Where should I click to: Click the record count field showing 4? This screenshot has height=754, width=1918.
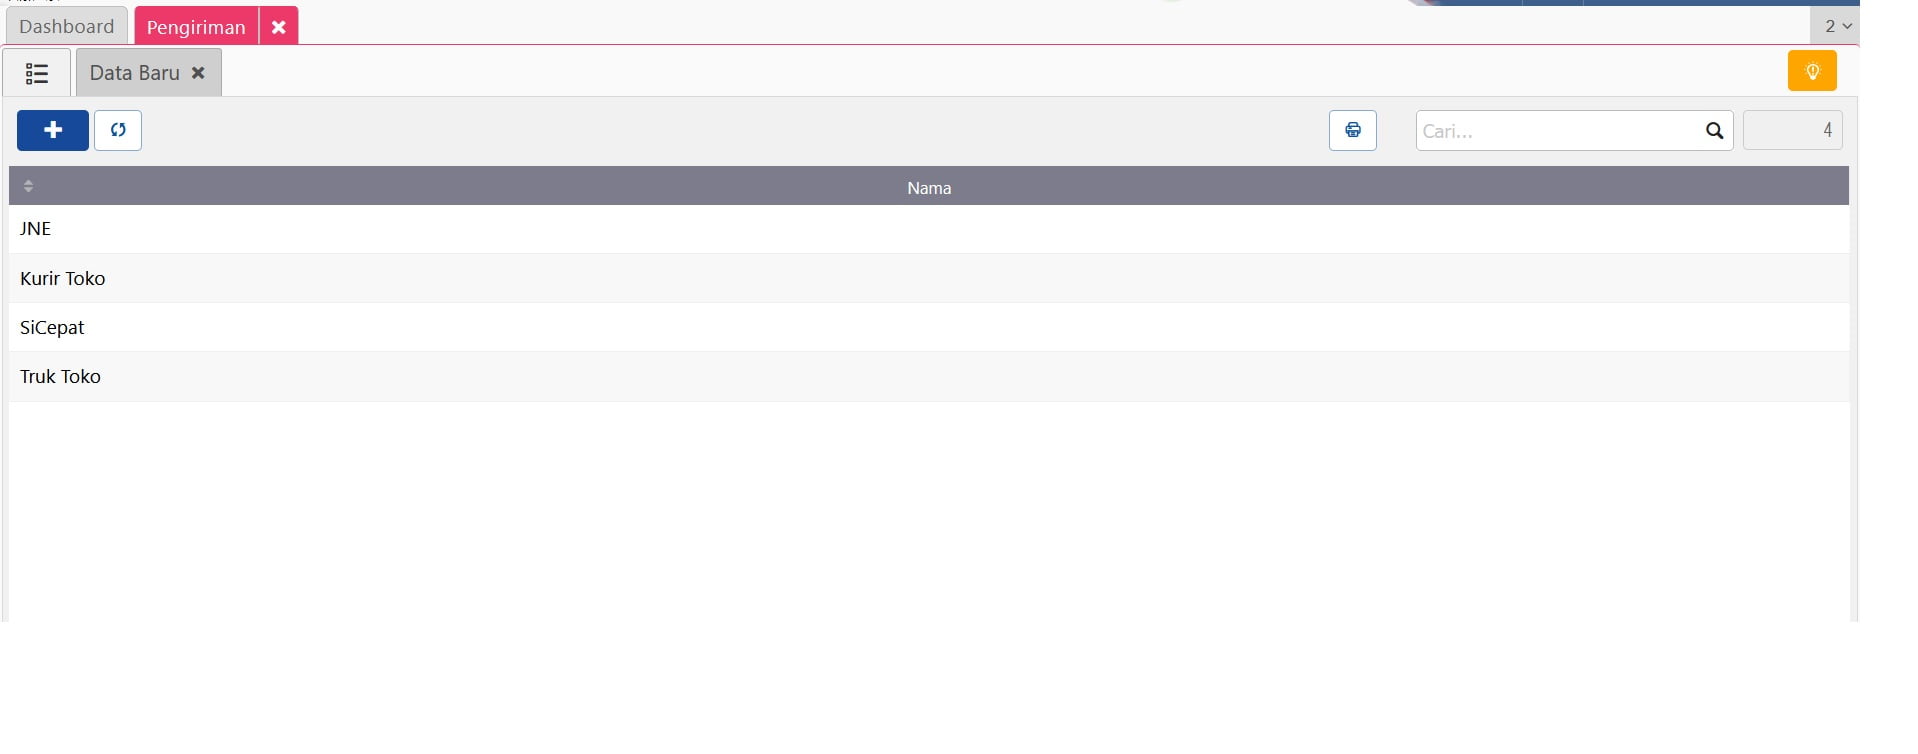[1792, 130]
